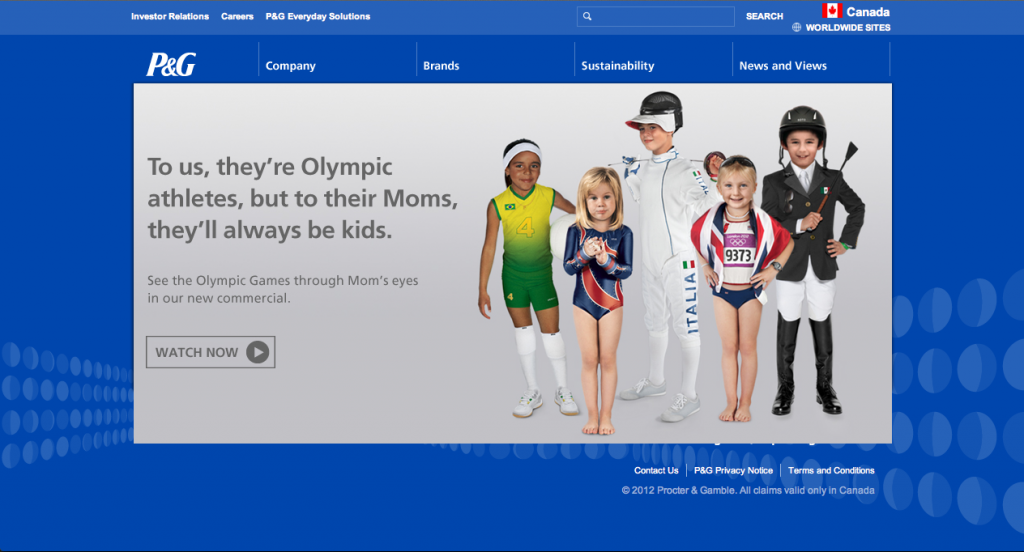Click the headline 'To us, they're Olympic athletes'
Image resolution: width=1024 pixels, height=552 pixels.
click(302, 198)
